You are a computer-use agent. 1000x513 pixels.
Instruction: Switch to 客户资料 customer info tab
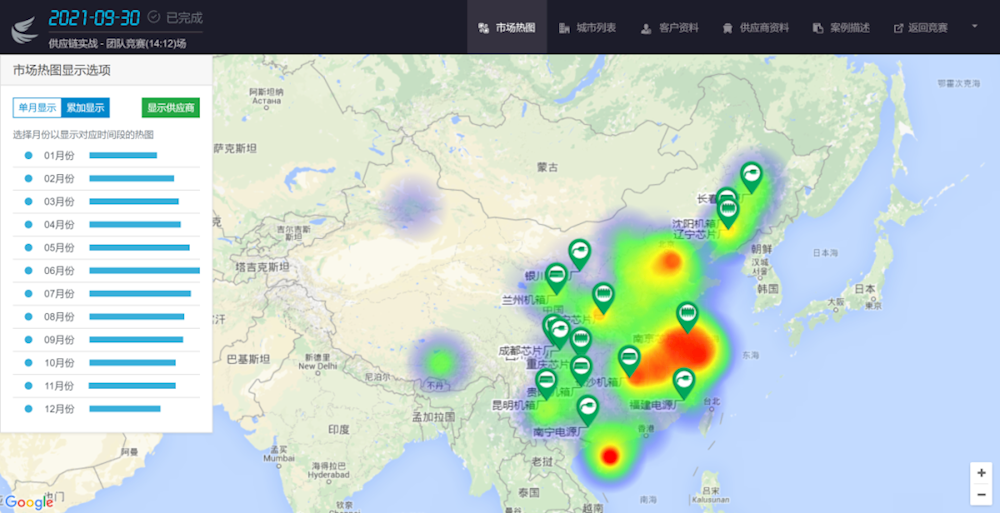coord(670,28)
